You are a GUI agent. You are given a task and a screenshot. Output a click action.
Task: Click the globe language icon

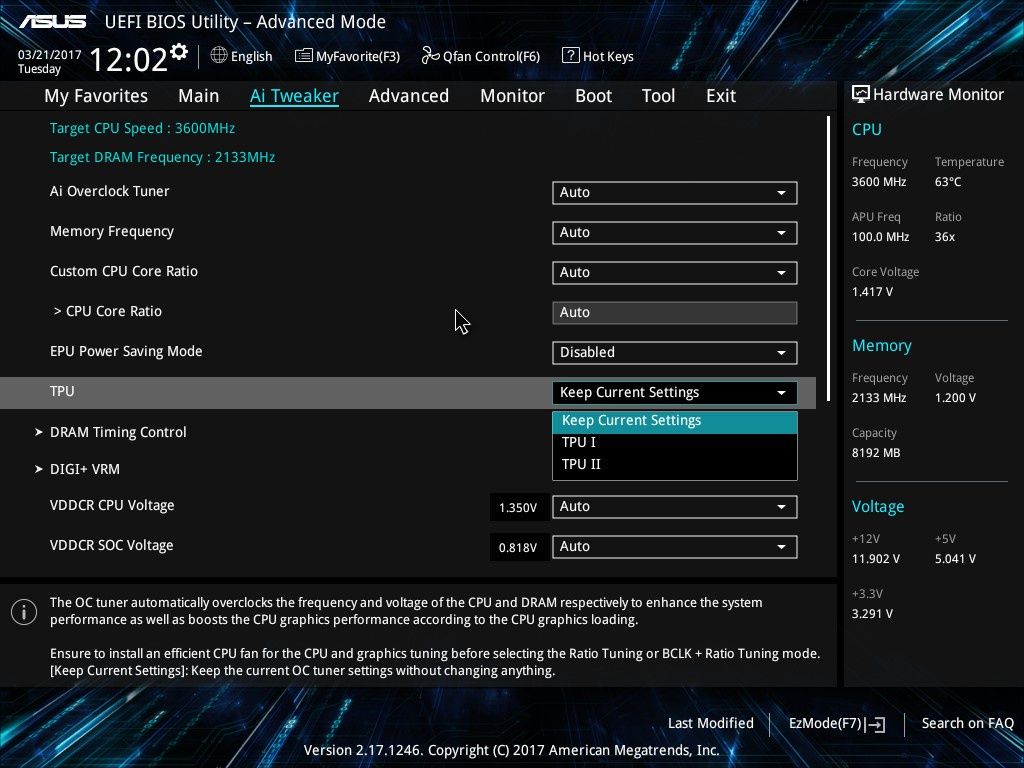[x=219, y=56]
